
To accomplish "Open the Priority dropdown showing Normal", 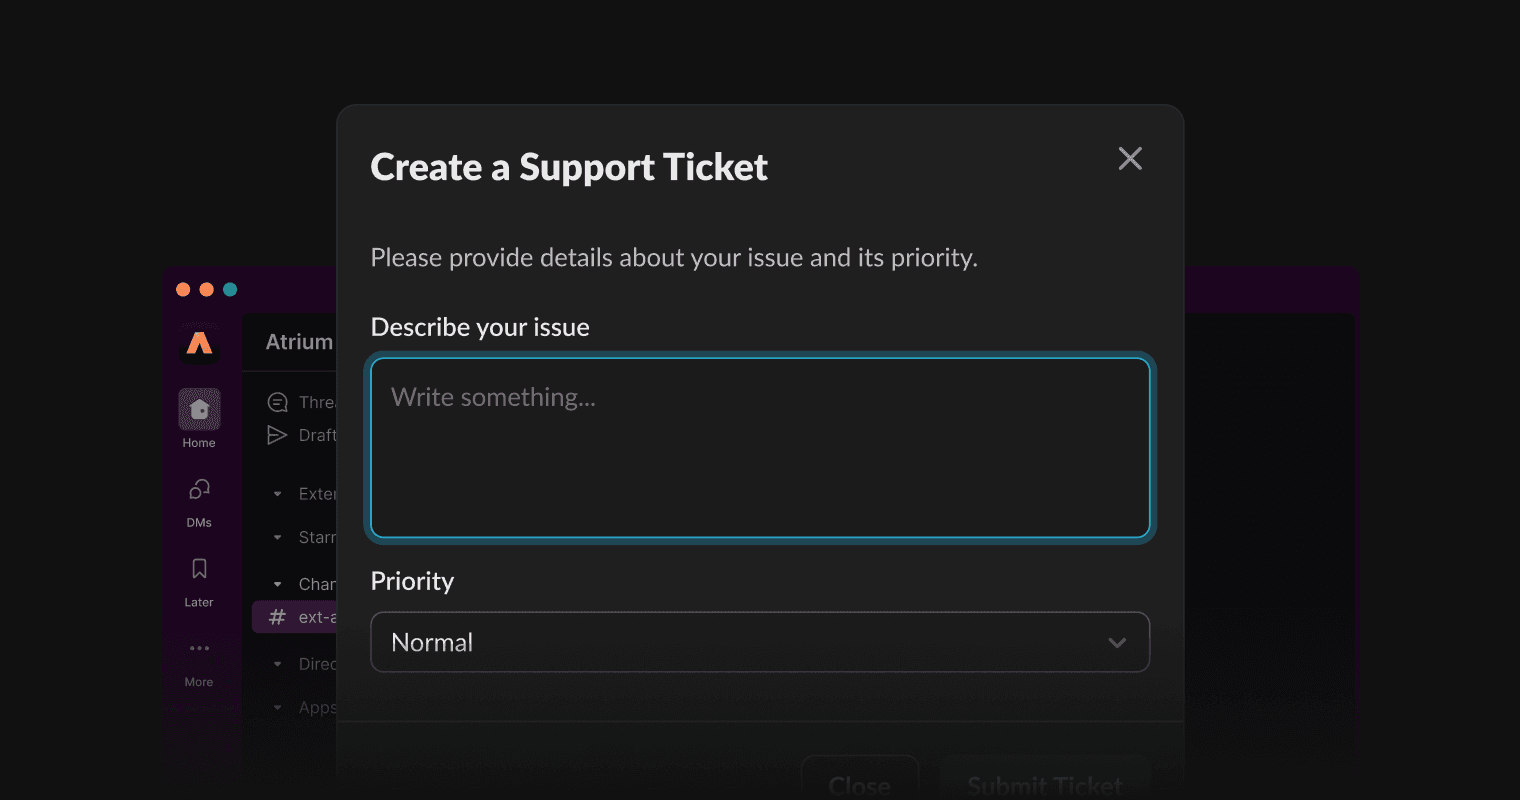I will [759, 642].
